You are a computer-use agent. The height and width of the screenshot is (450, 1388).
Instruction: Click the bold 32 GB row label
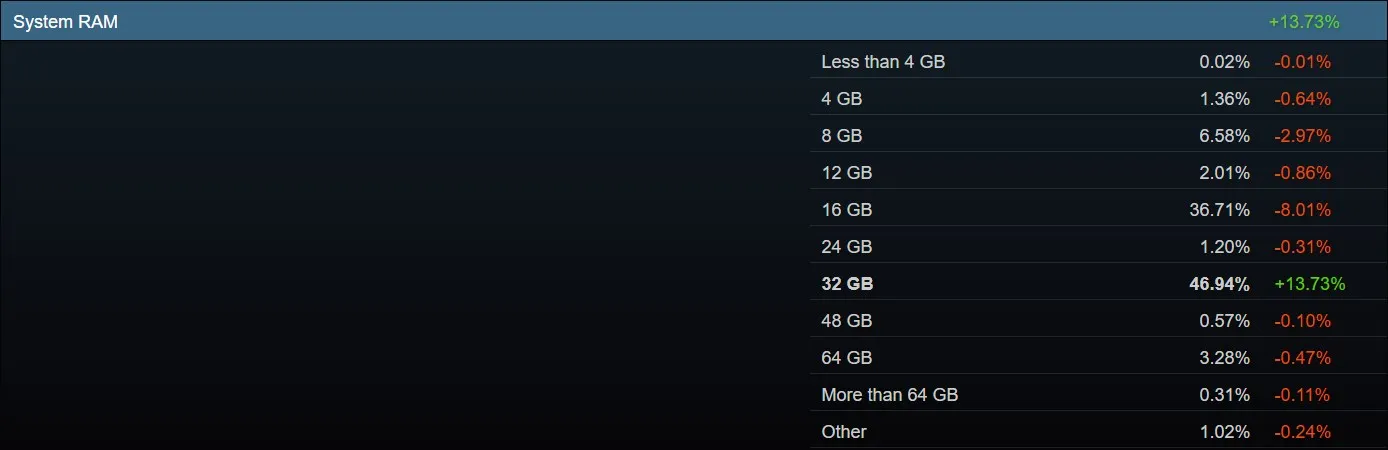click(847, 284)
